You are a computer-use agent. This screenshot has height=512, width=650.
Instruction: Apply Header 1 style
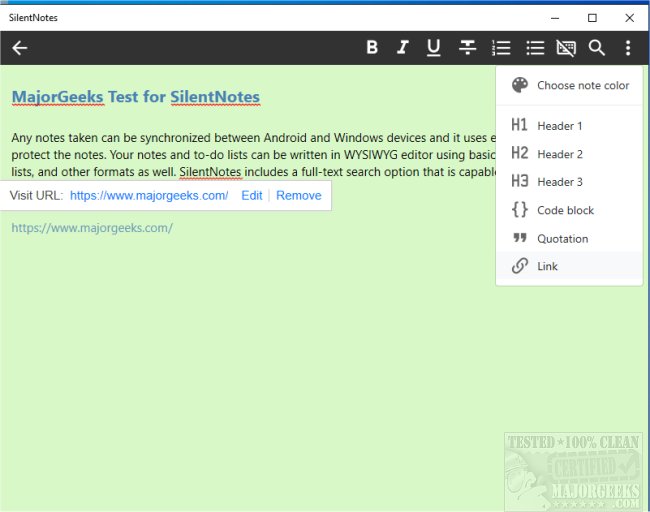(569, 126)
